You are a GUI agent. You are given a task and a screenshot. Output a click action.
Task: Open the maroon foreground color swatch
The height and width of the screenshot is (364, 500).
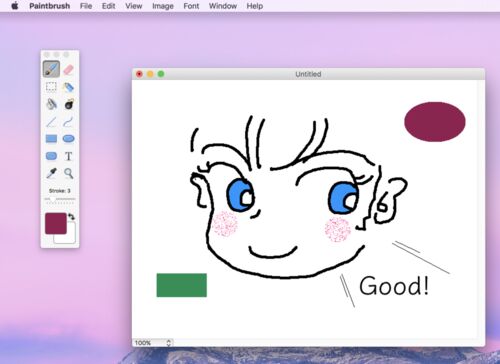[56, 223]
